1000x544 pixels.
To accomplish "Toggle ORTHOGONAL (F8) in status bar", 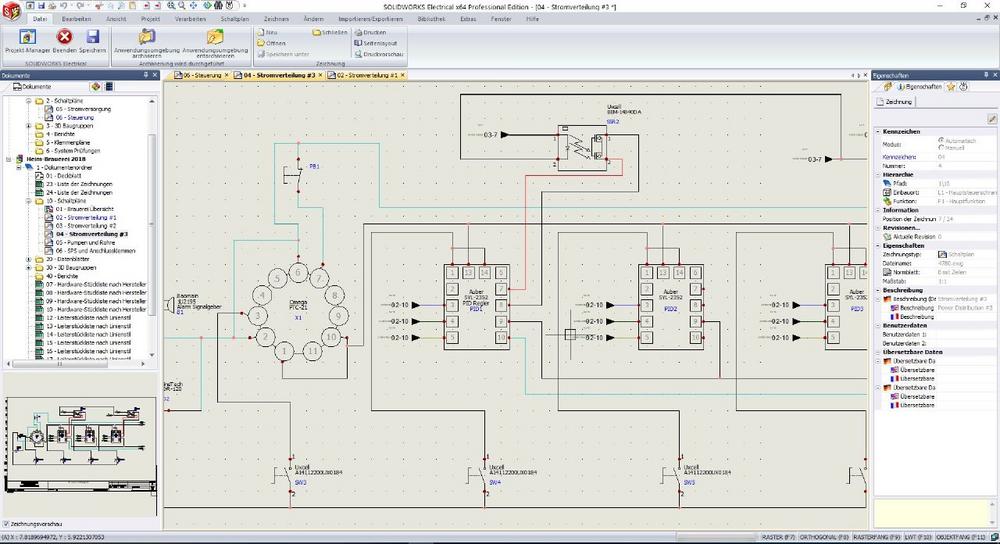I will (x=824, y=538).
